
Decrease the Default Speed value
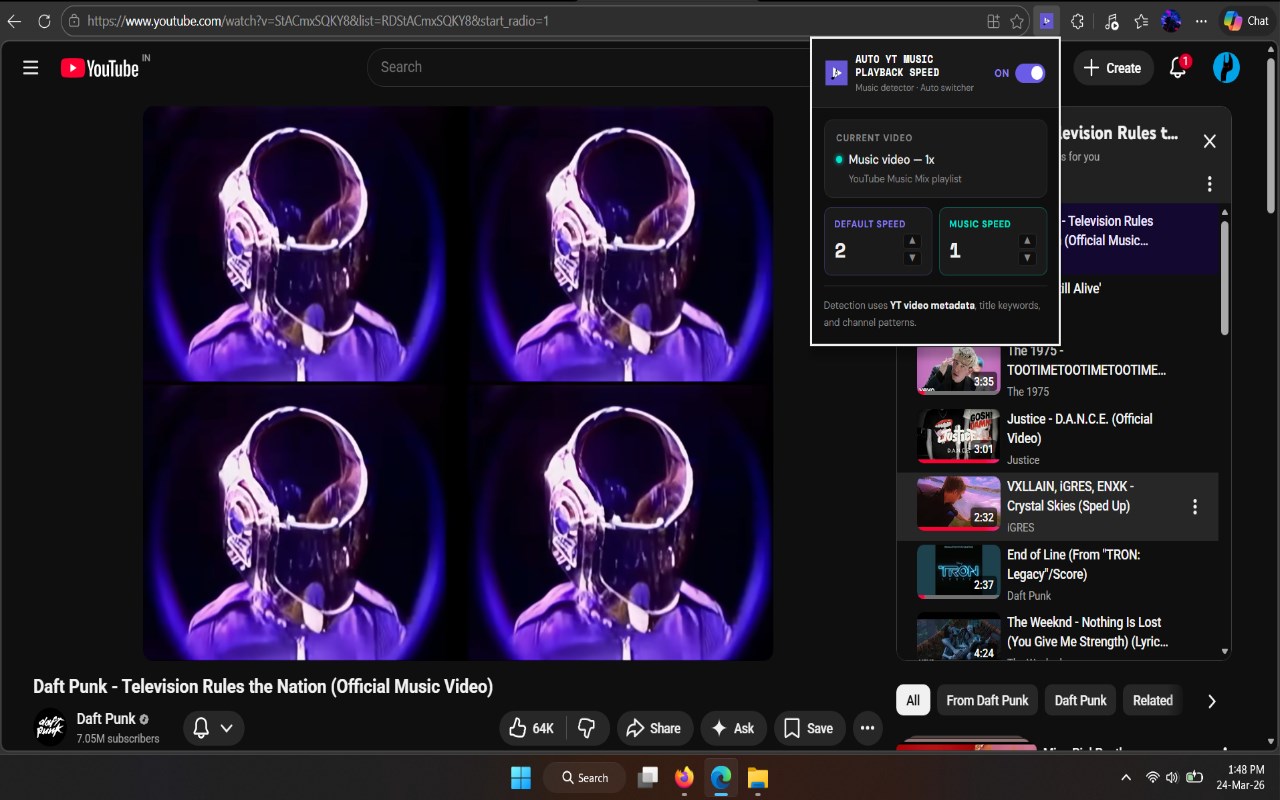click(912, 258)
